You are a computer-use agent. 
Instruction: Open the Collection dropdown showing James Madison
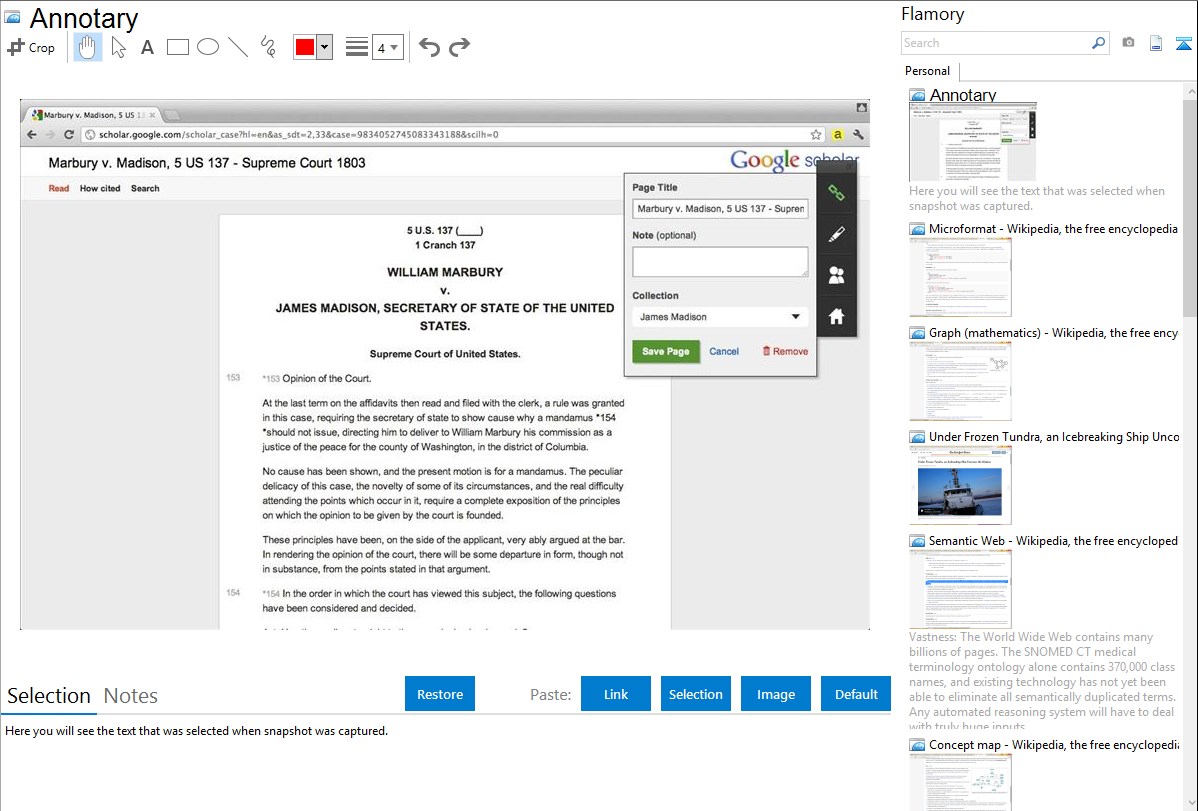tap(720, 316)
